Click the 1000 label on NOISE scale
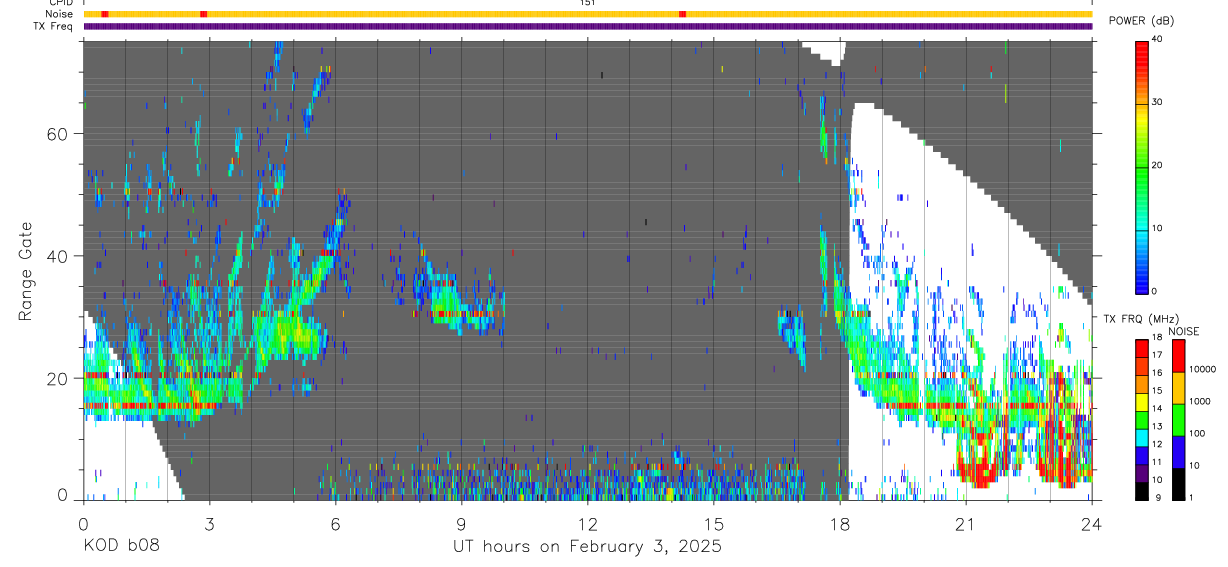This screenshot has height=567, width=1228. [x=1199, y=401]
